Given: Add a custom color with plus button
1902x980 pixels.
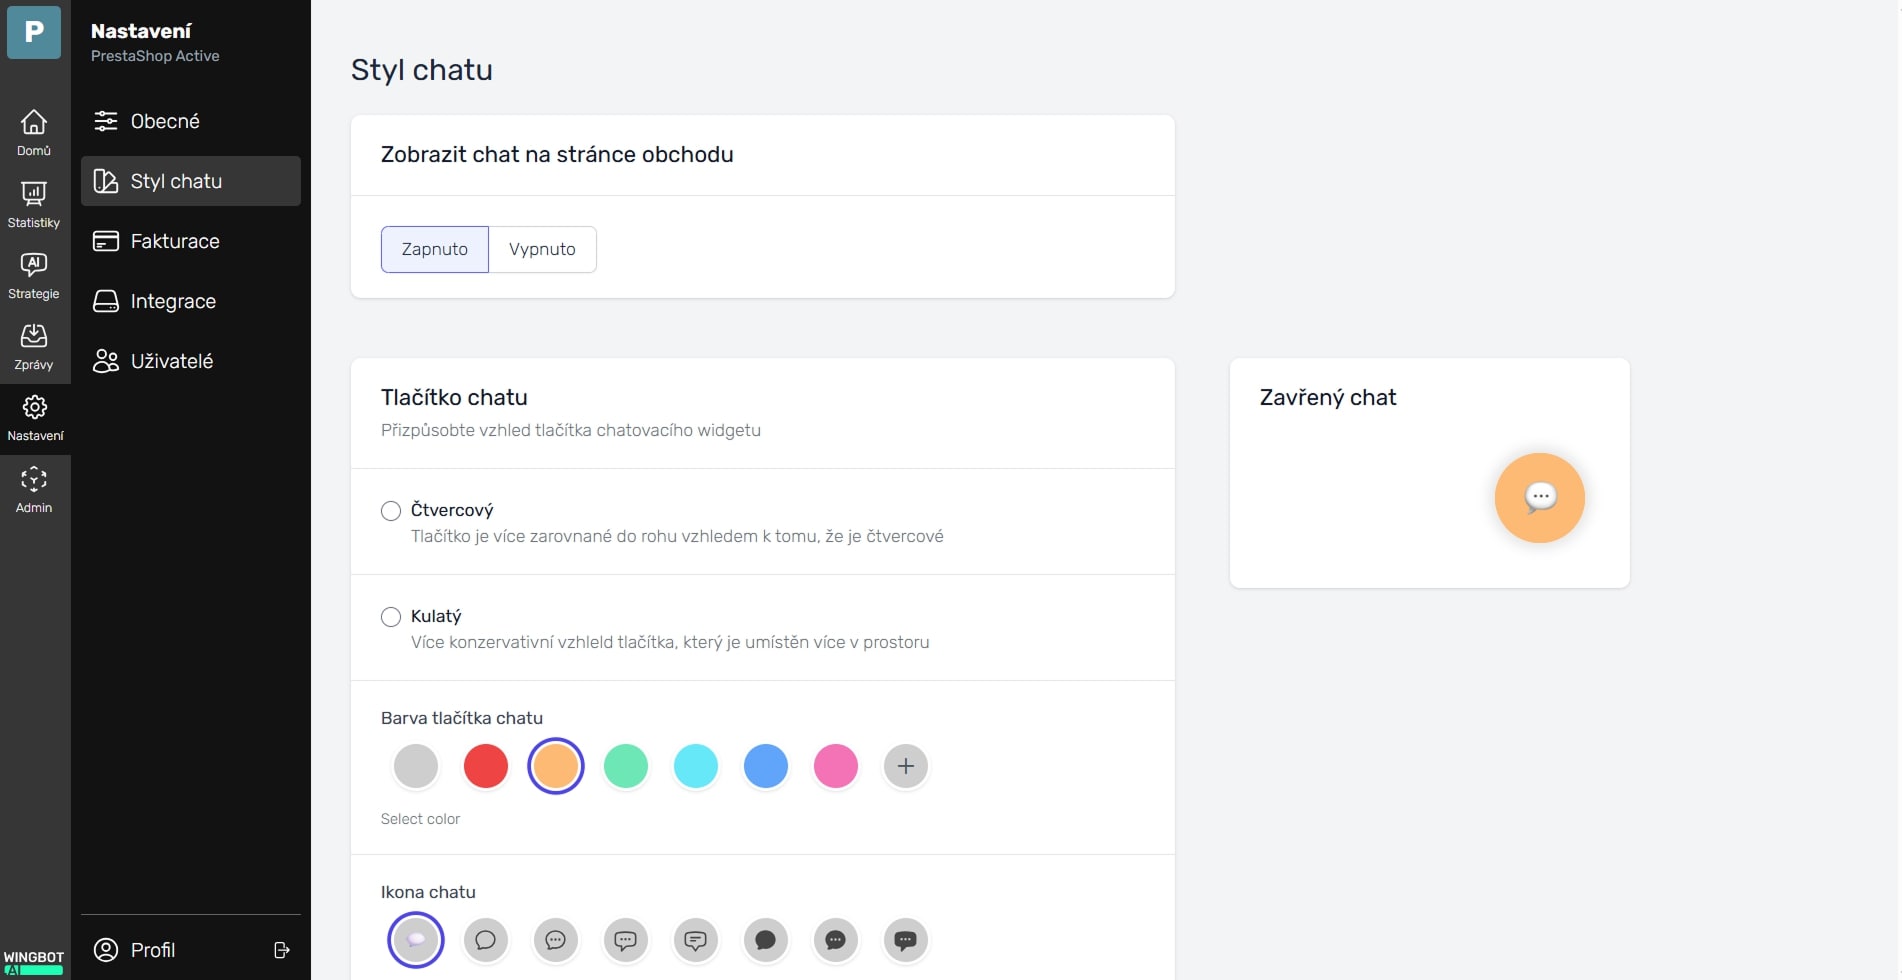Looking at the screenshot, I should click(906, 766).
